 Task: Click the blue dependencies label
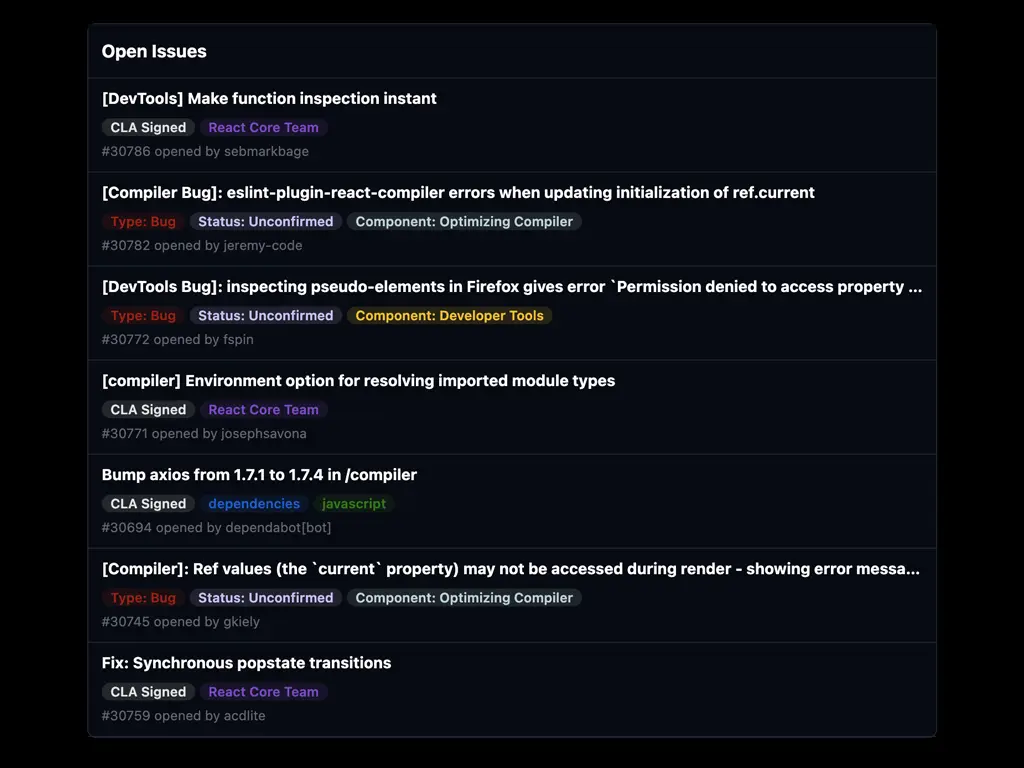pos(254,504)
